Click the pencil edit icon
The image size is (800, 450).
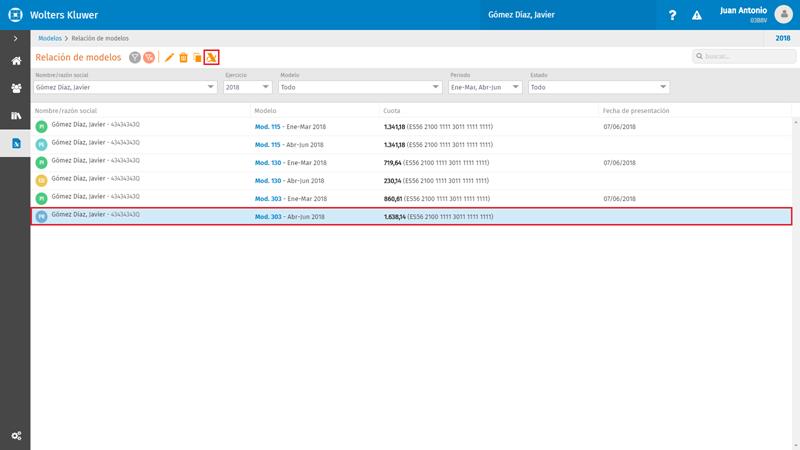[x=169, y=58]
